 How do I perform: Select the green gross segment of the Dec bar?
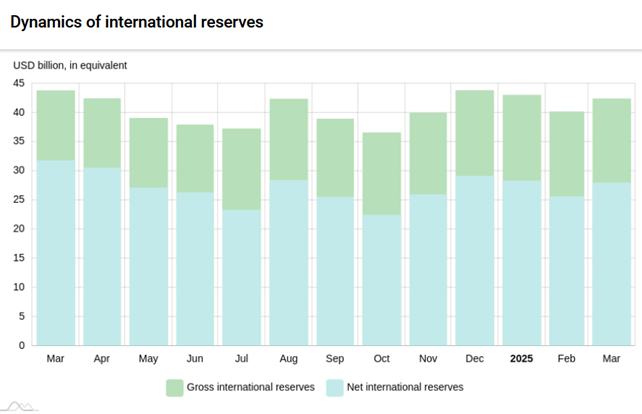click(475, 132)
